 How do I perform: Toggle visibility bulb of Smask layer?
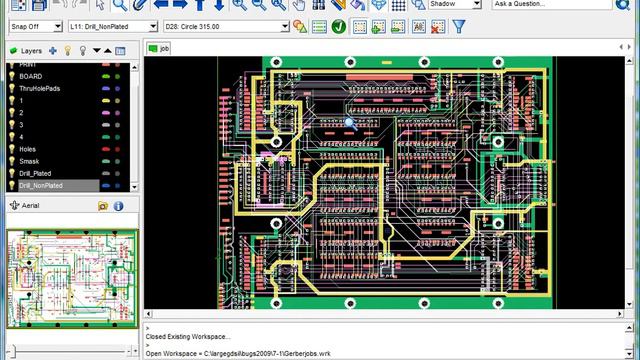12,161
